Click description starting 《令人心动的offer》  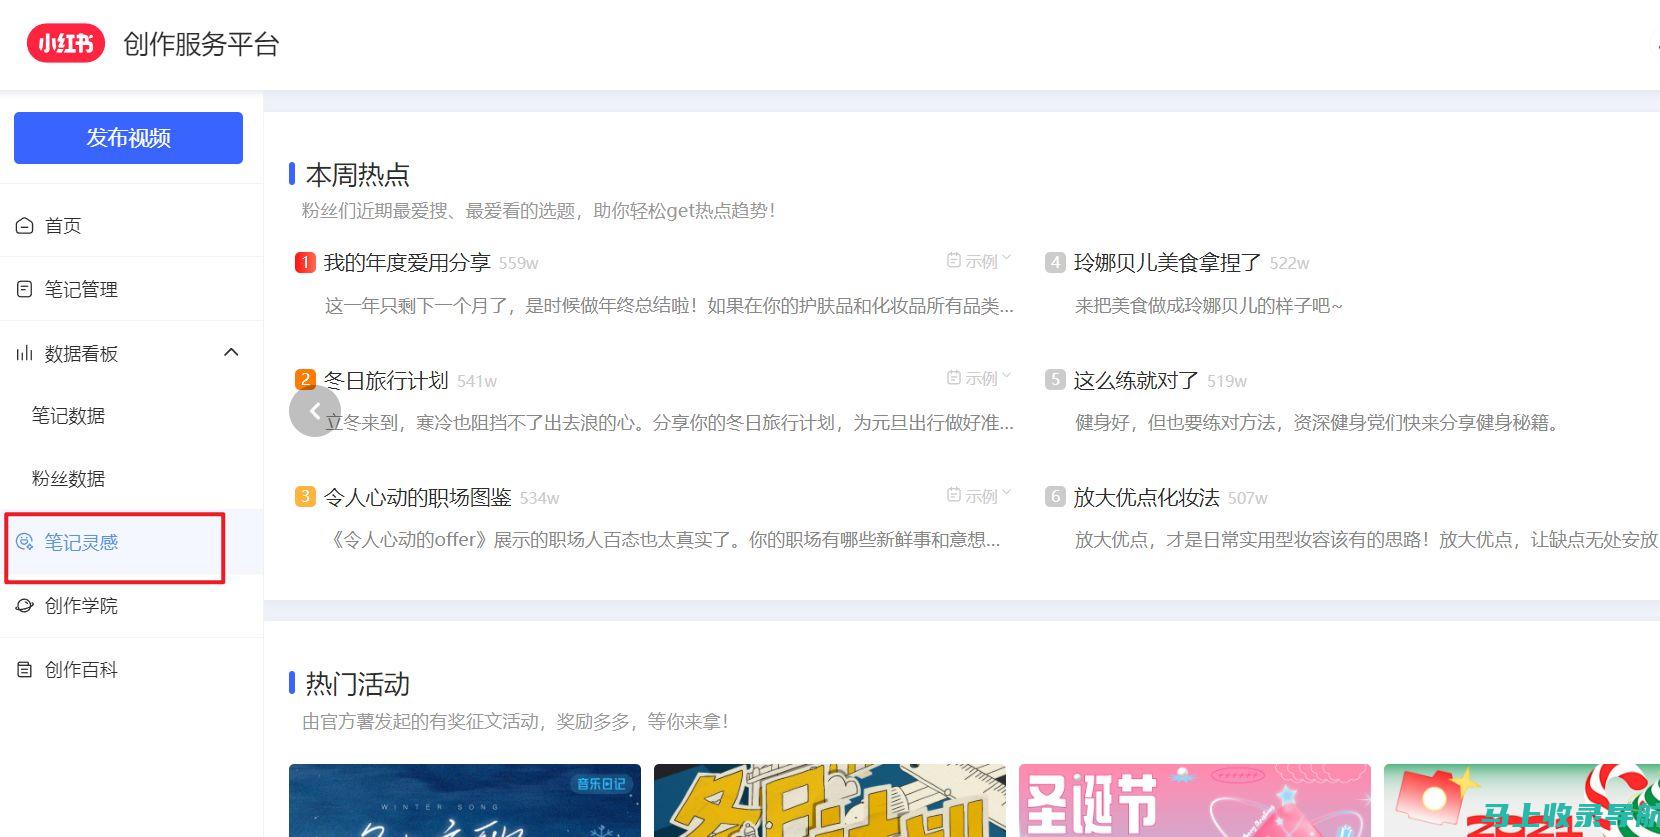click(664, 540)
